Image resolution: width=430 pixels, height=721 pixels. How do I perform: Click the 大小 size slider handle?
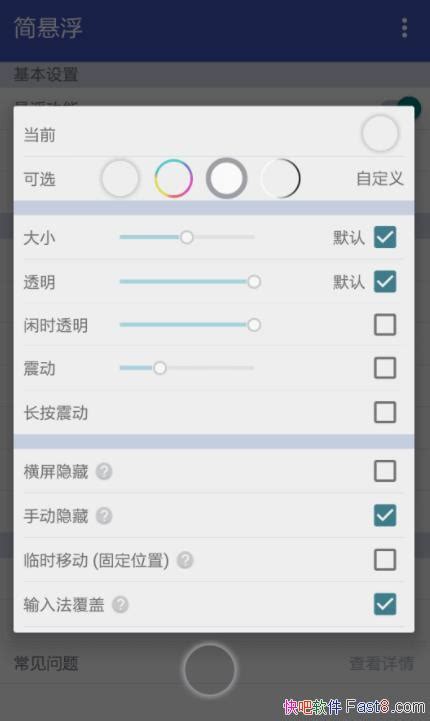pos(187,237)
